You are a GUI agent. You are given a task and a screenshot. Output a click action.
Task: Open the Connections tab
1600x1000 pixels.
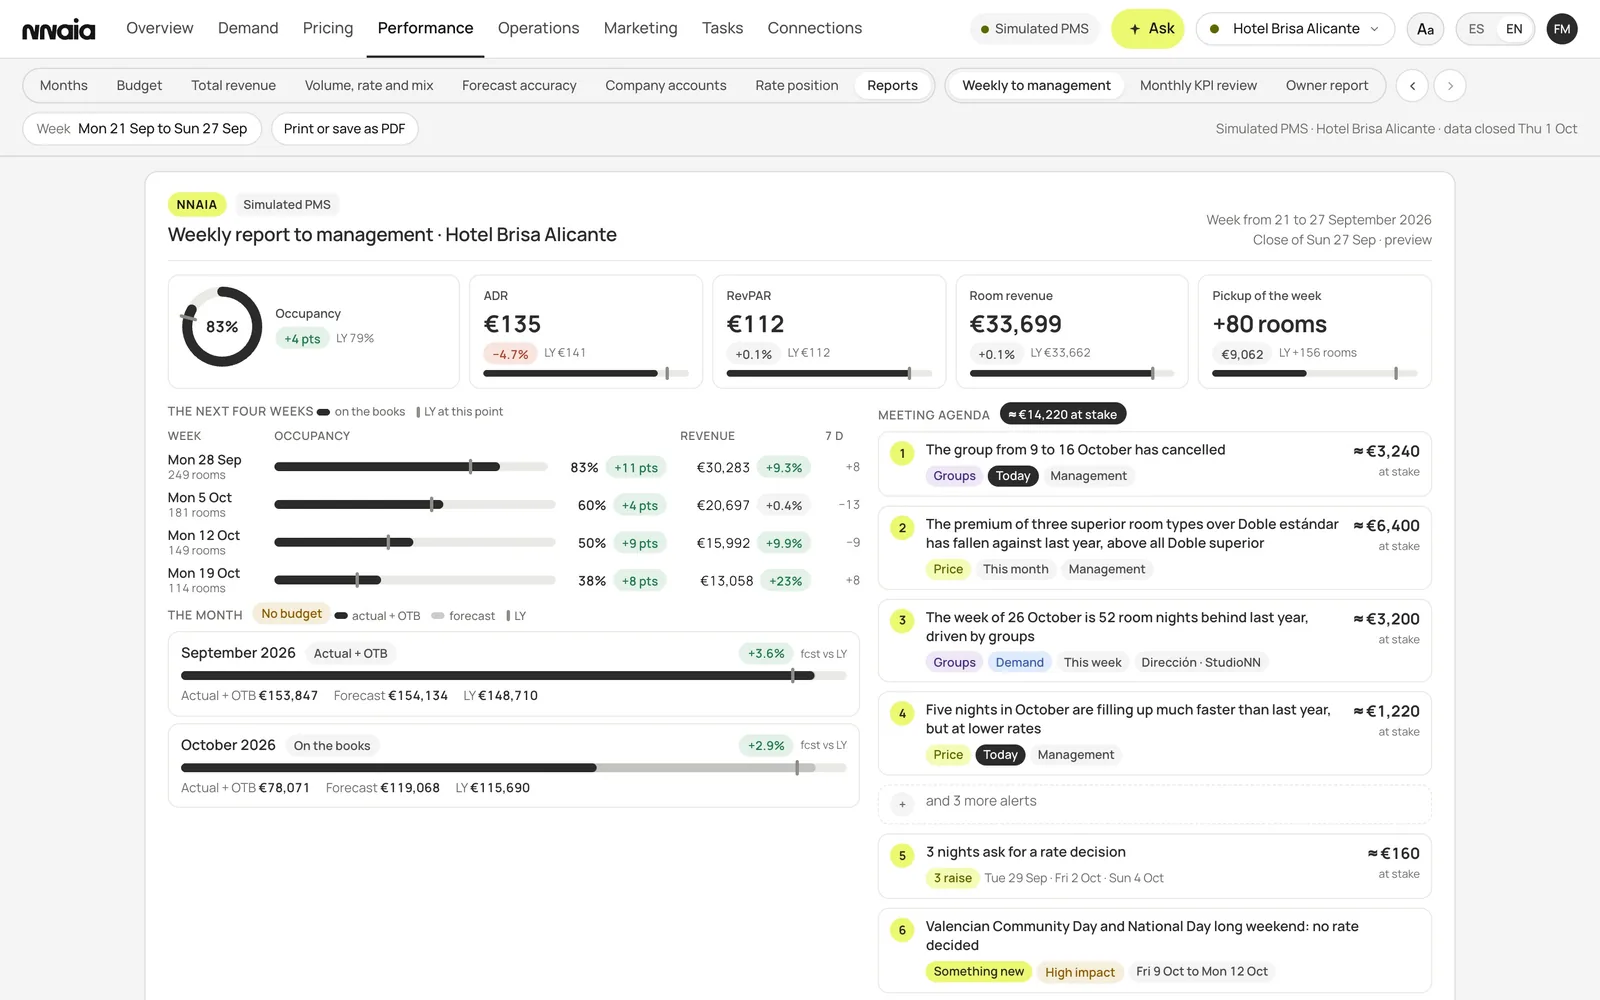click(x=814, y=28)
